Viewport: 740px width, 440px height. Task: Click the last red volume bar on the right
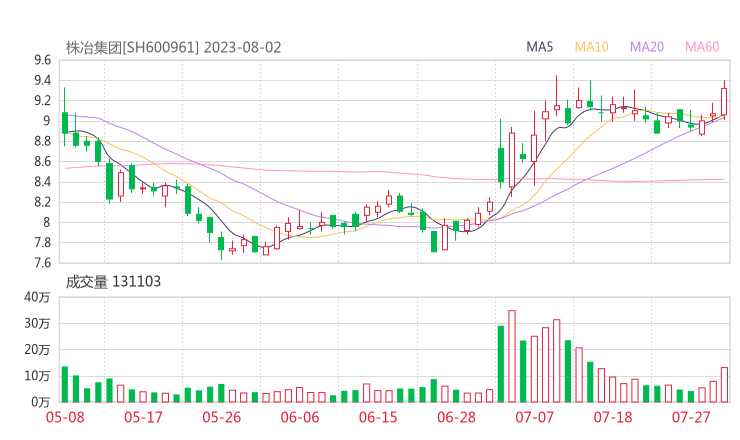[724, 385]
